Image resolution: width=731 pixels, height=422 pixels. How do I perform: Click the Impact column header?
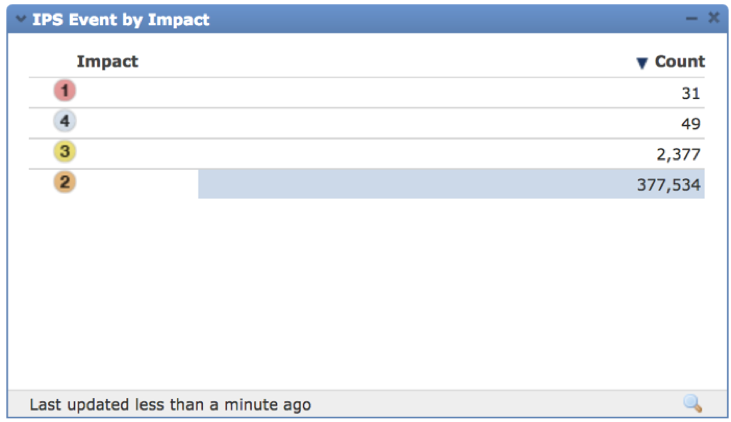(x=107, y=62)
